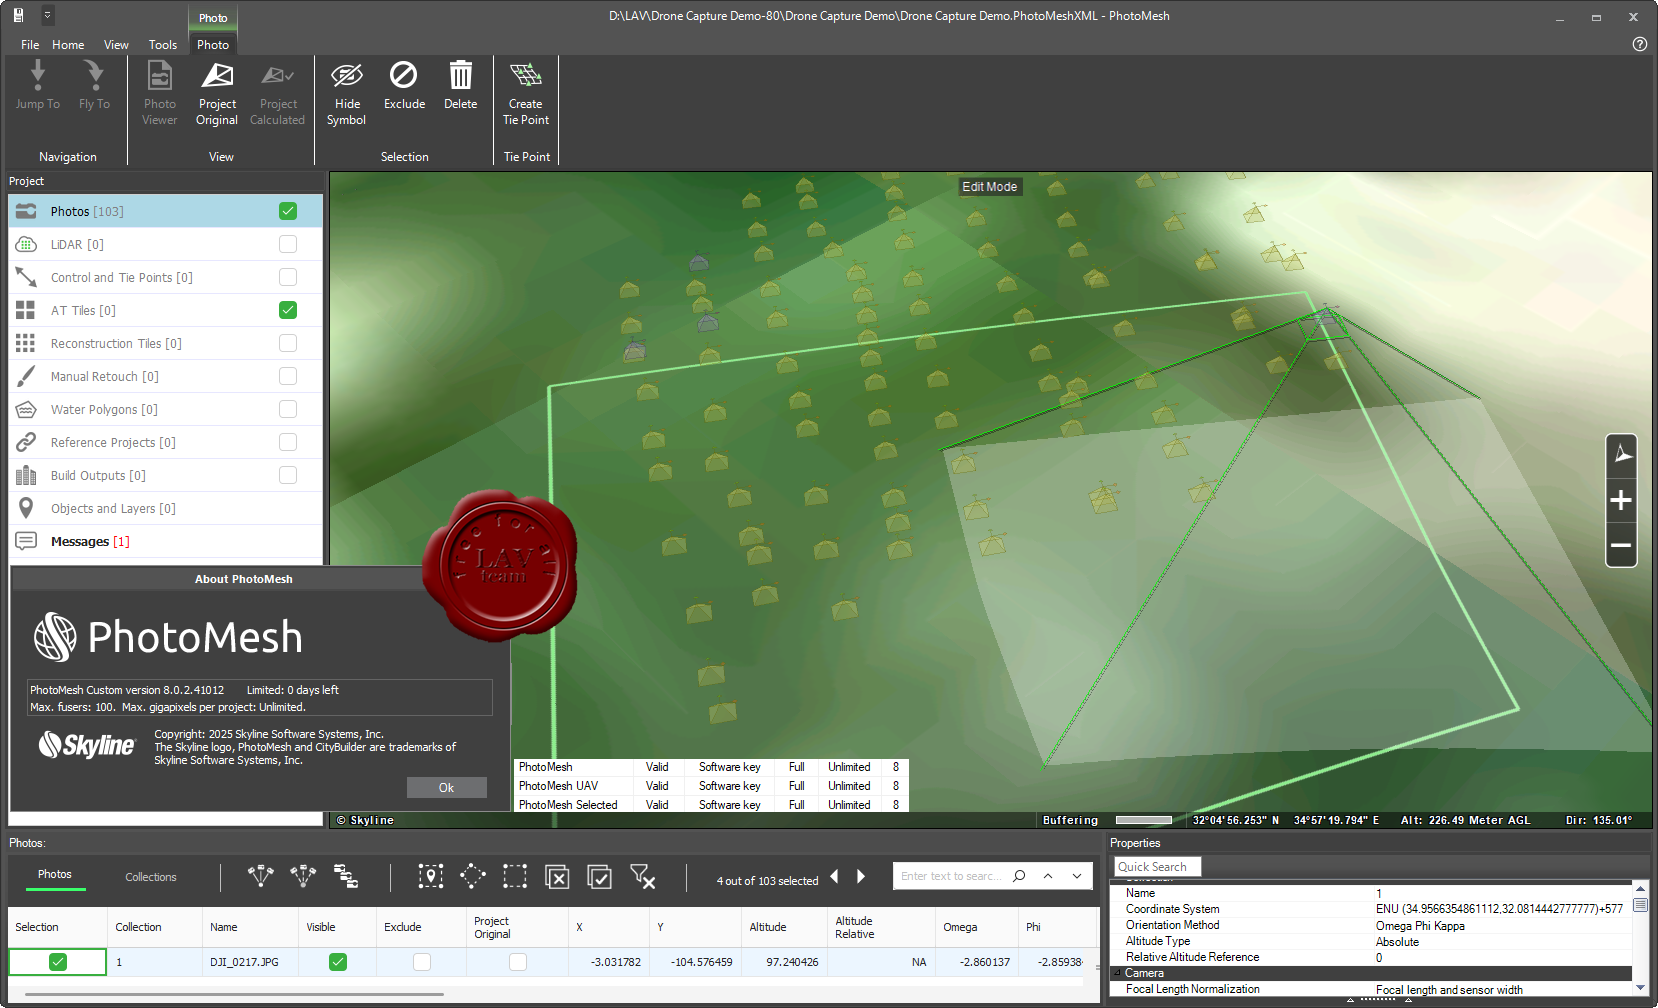The image size is (1658, 1008).
Task: Toggle the Photos [103] layer checkbox
Action: click(x=288, y=211)
